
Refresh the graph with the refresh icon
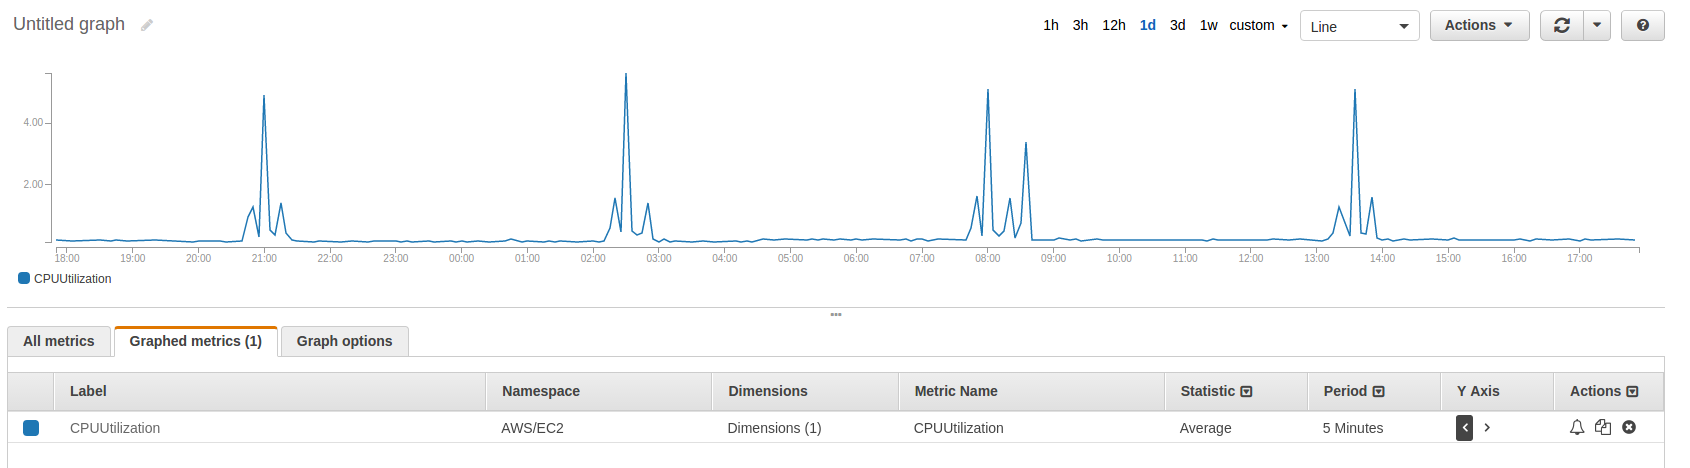click(1562, 26)
